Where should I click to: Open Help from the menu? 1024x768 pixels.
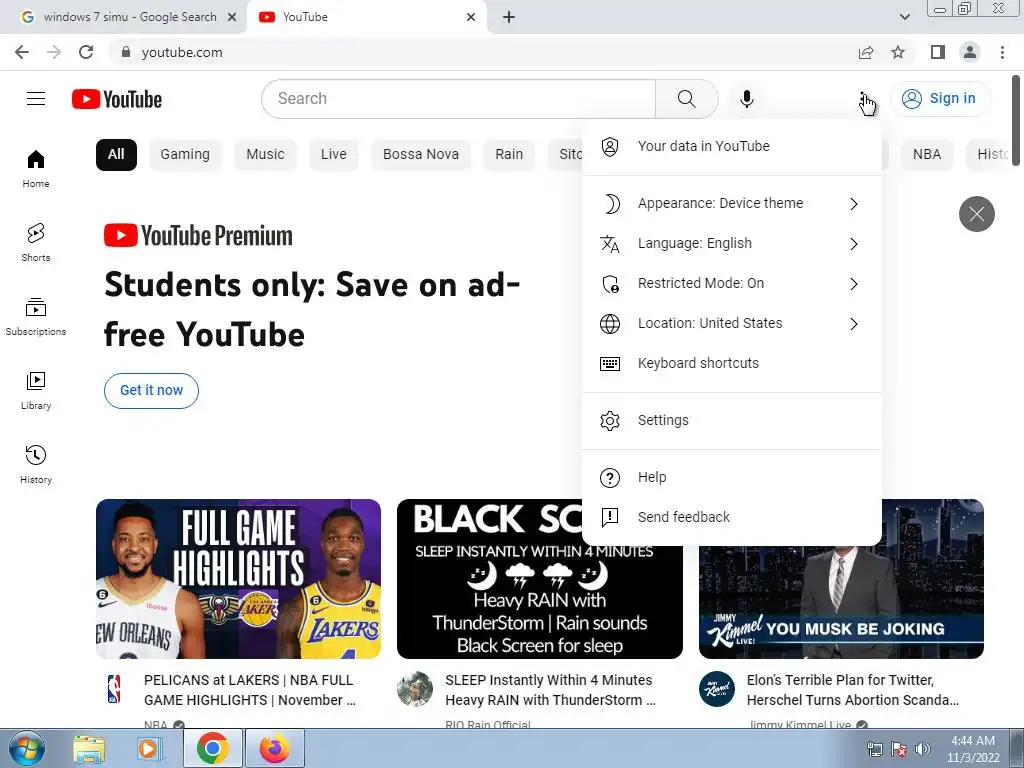click(731, 477)
